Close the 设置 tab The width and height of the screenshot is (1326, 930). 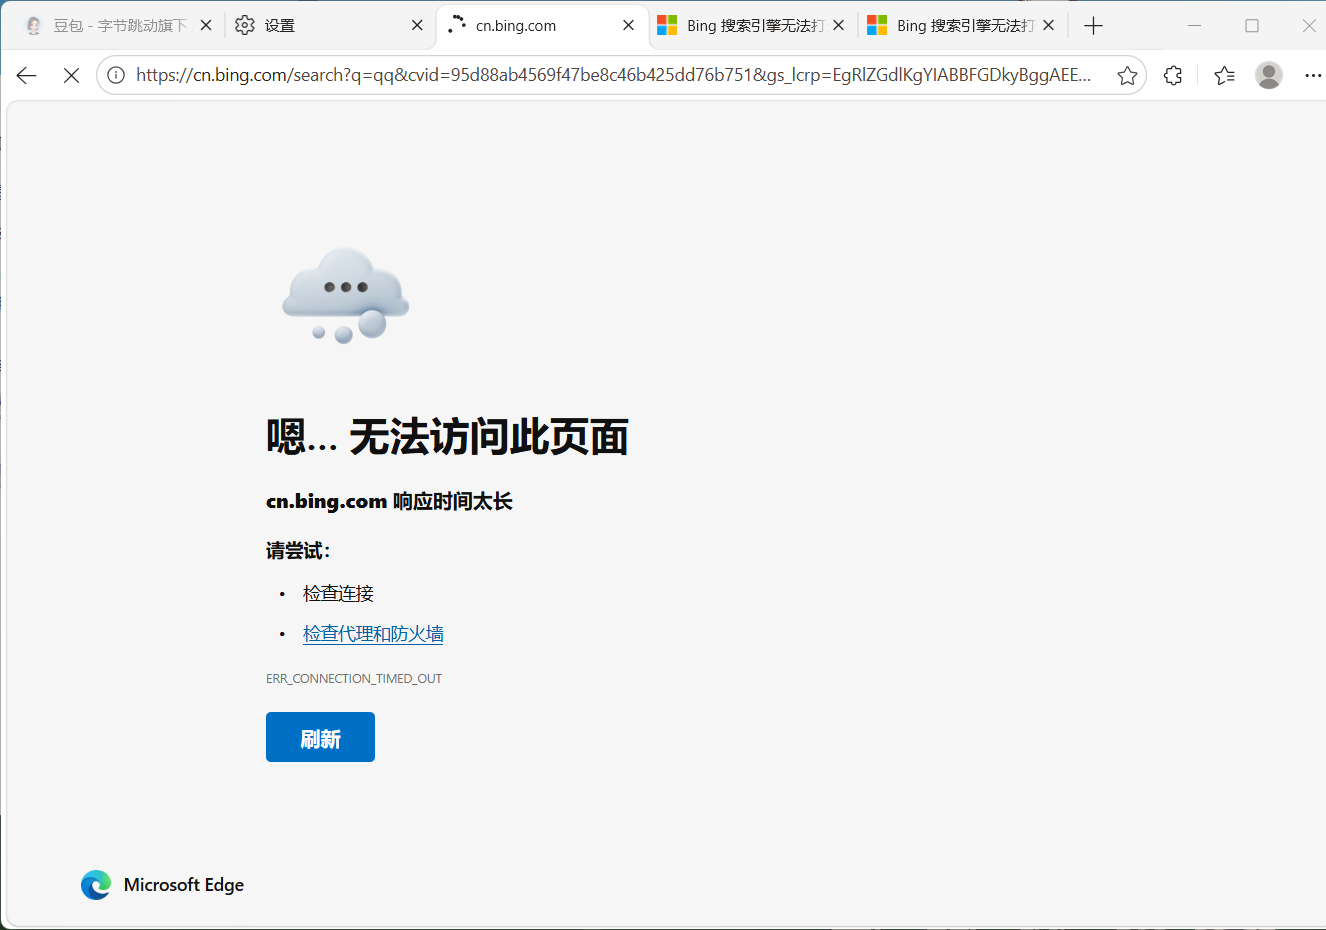(417, 25)
